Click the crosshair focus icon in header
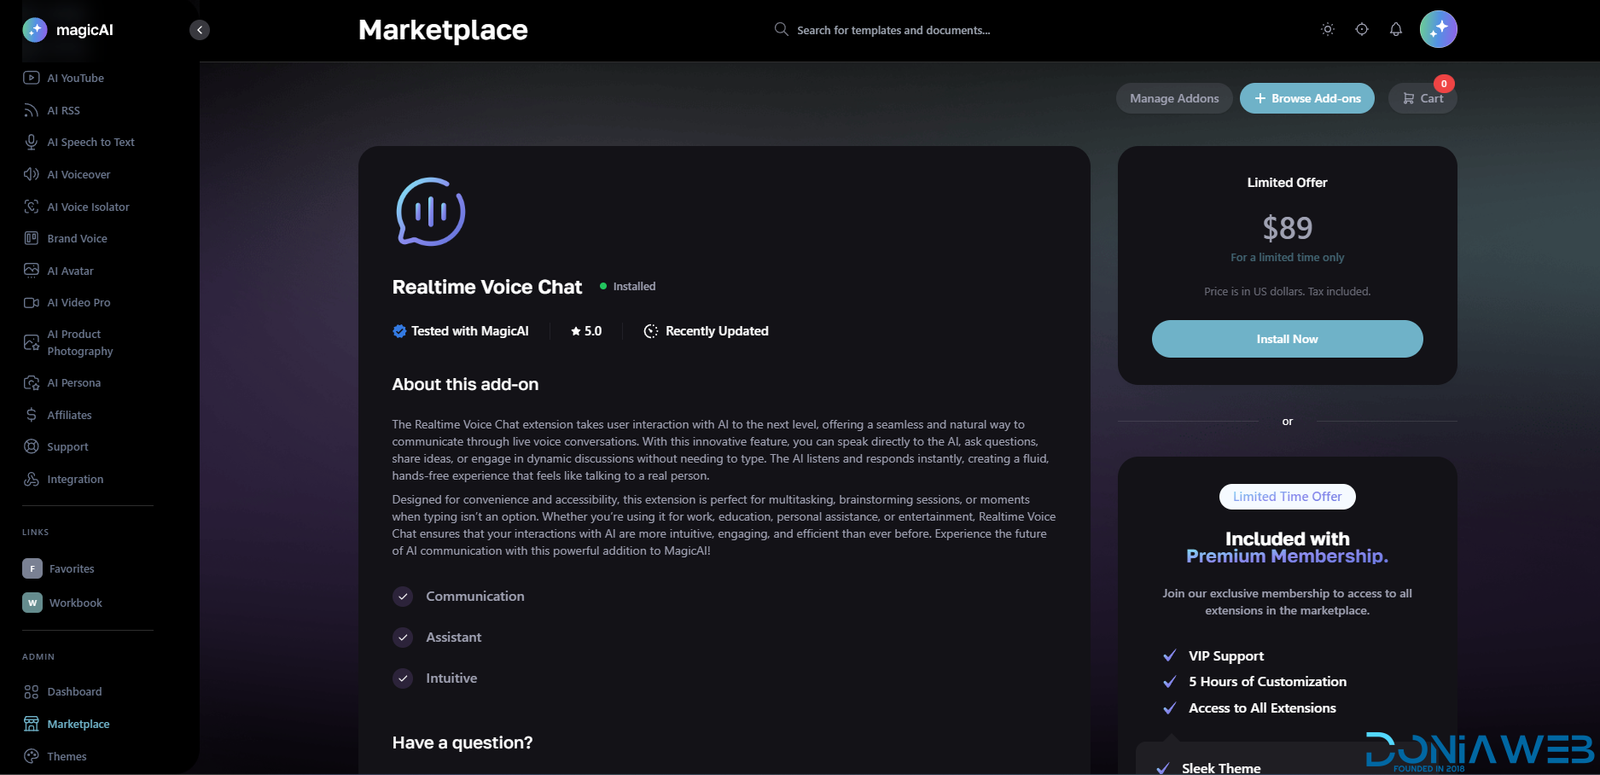Image resolution: width=1600 pixels, height=775 pixels. [x=1361, y=30]
